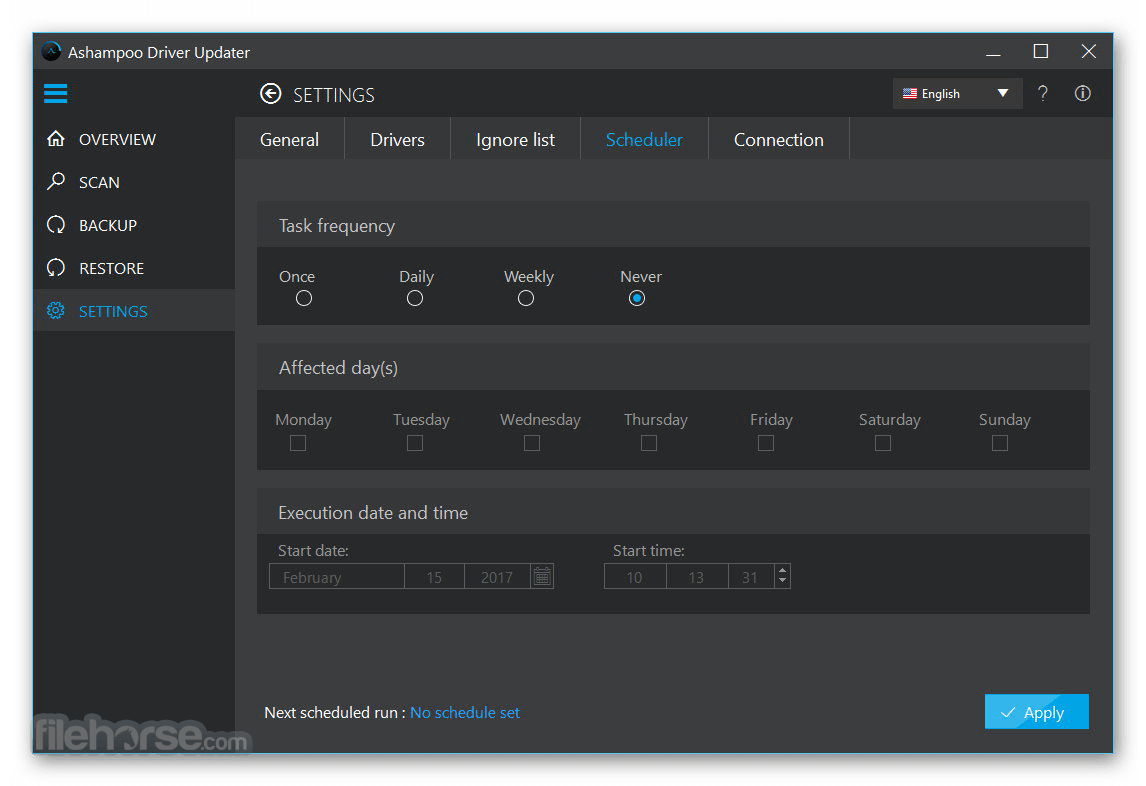Close the Ashampoo Driver Updater window
The height and width of the screenshot is (786, 1146).
pyautogui.click(x=1088, y=51)
